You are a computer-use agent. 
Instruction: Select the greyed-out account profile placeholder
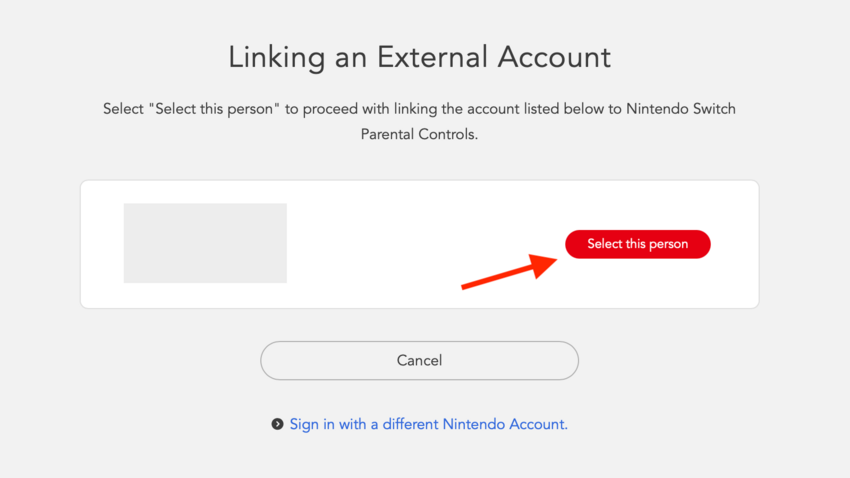coord(205,243)
